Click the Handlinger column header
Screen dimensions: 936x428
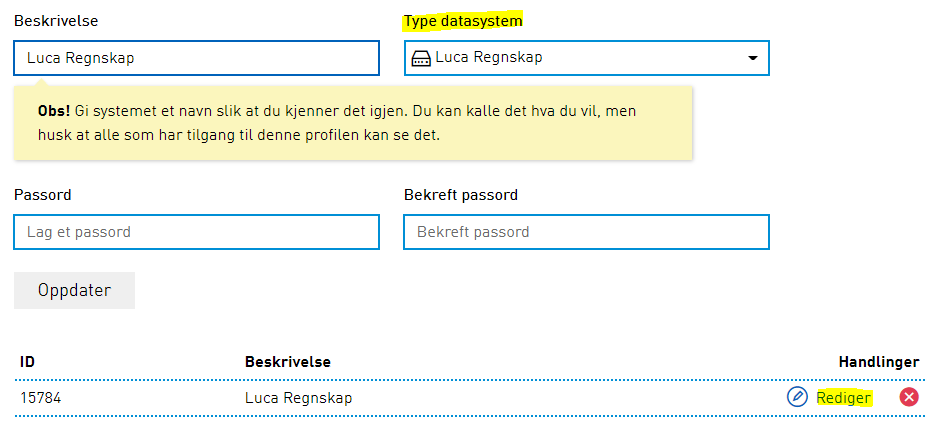pyautogui.click(x=878, y=362)
